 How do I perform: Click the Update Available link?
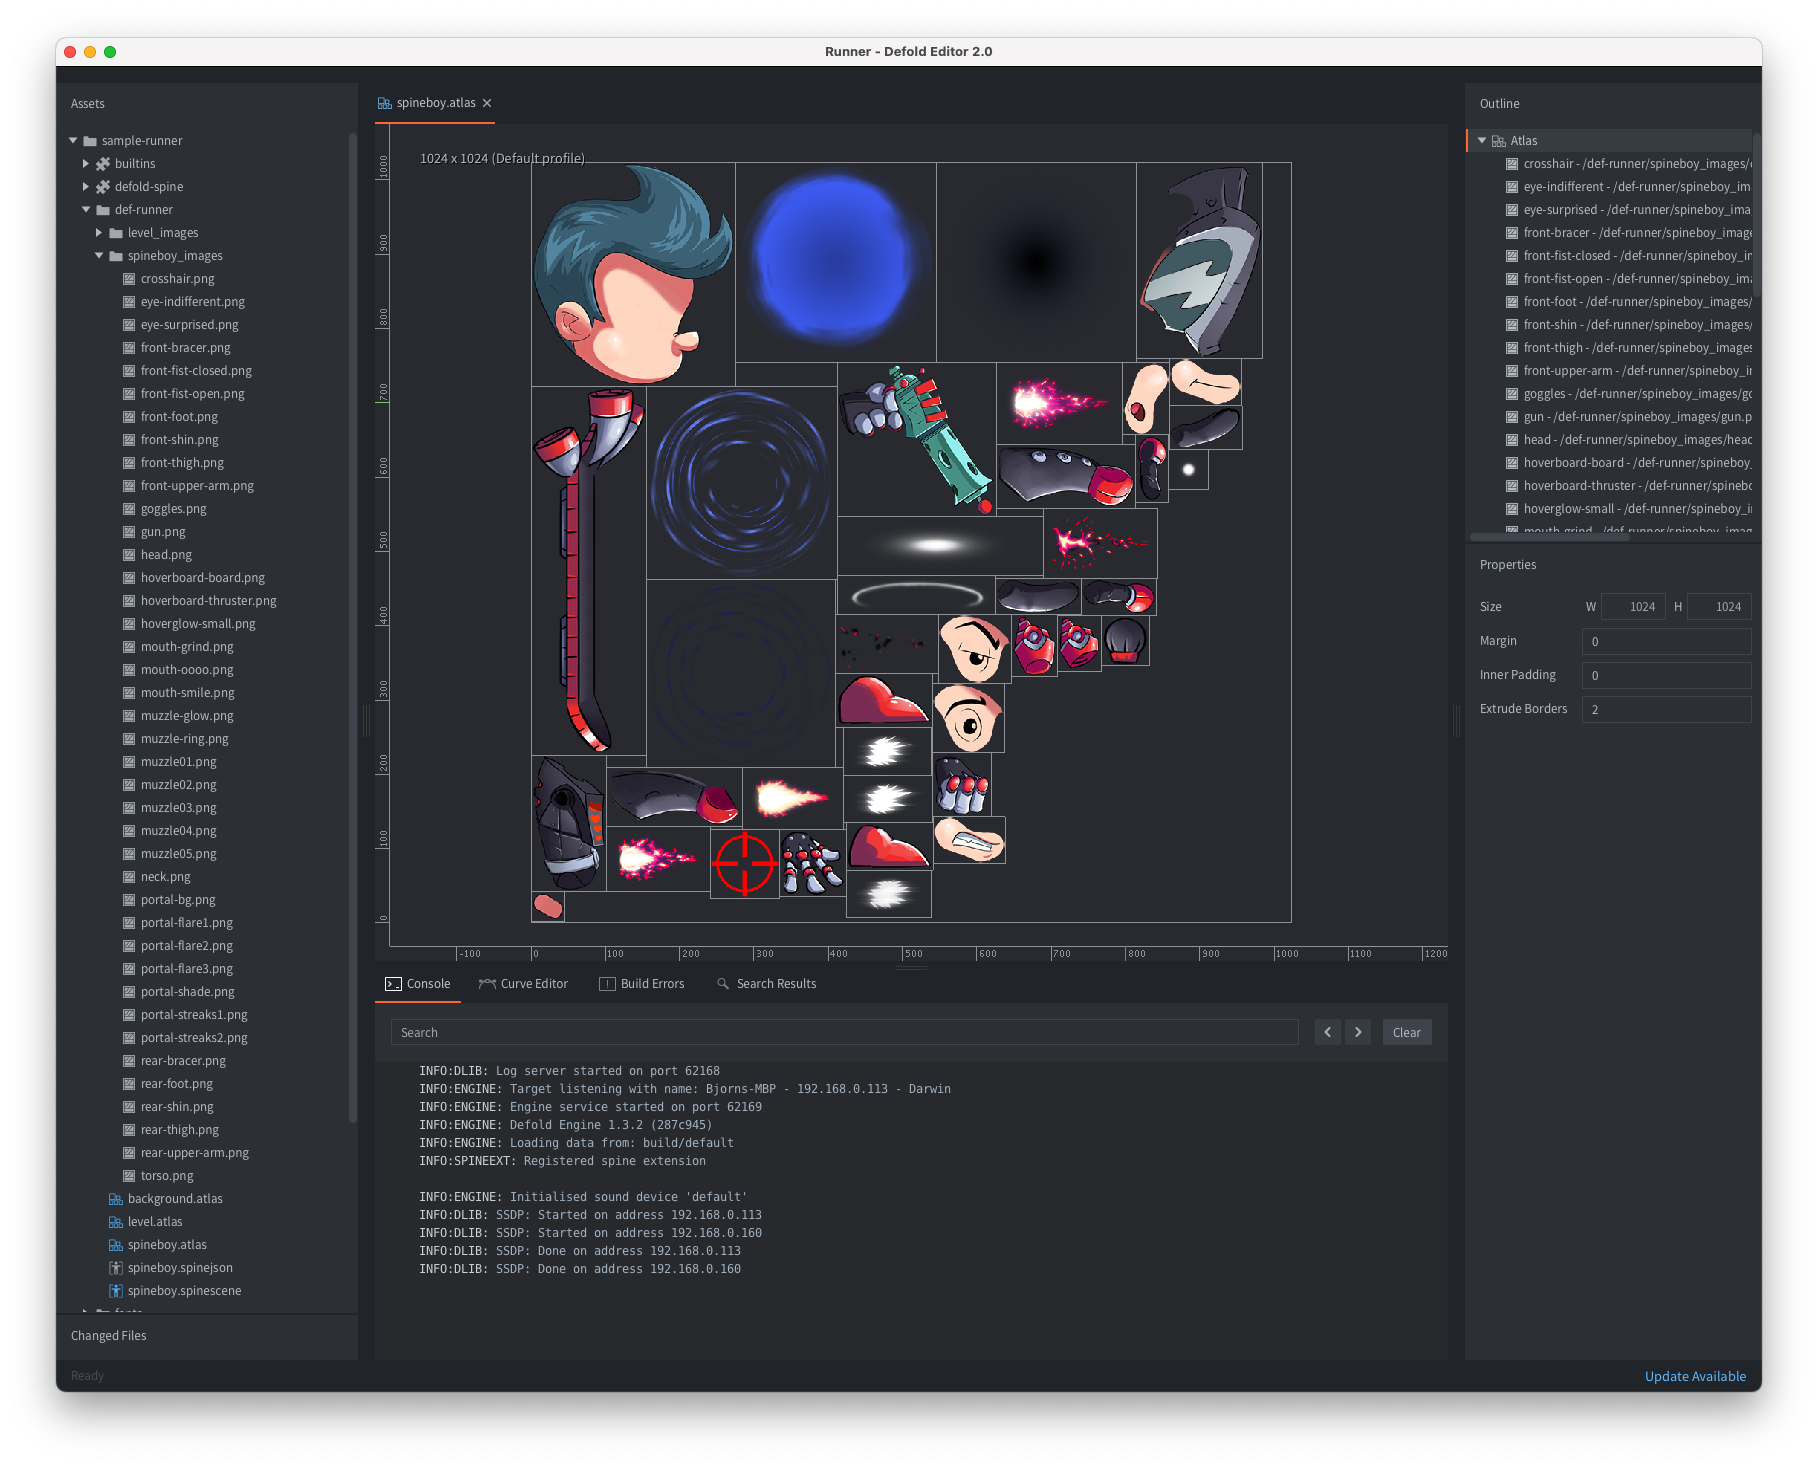click(1695, 1376)
